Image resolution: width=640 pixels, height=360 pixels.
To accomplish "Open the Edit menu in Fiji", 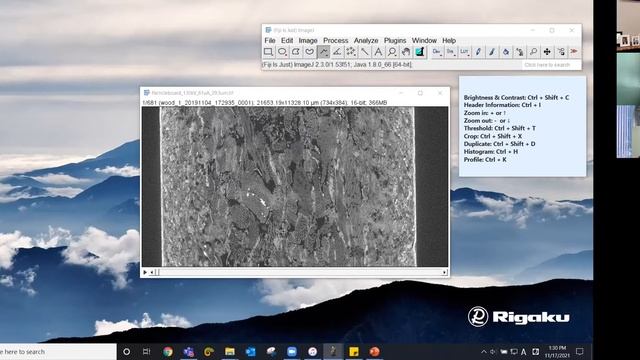I will point(287,40).
